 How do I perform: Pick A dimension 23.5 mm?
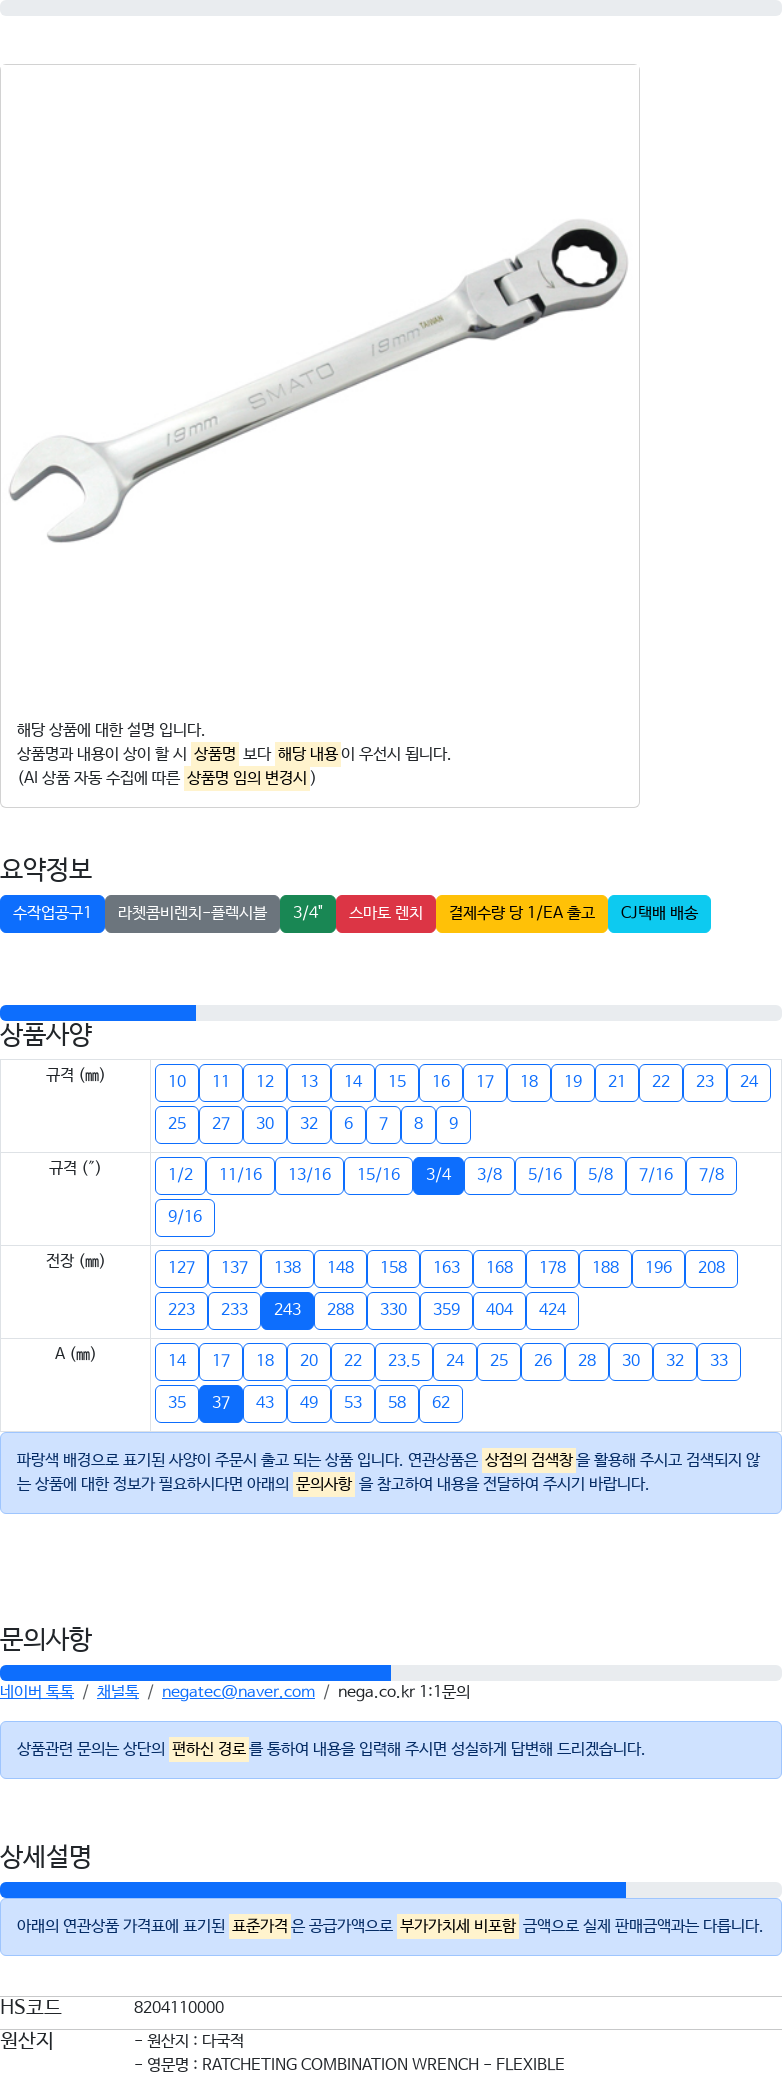click(404, 1361)
